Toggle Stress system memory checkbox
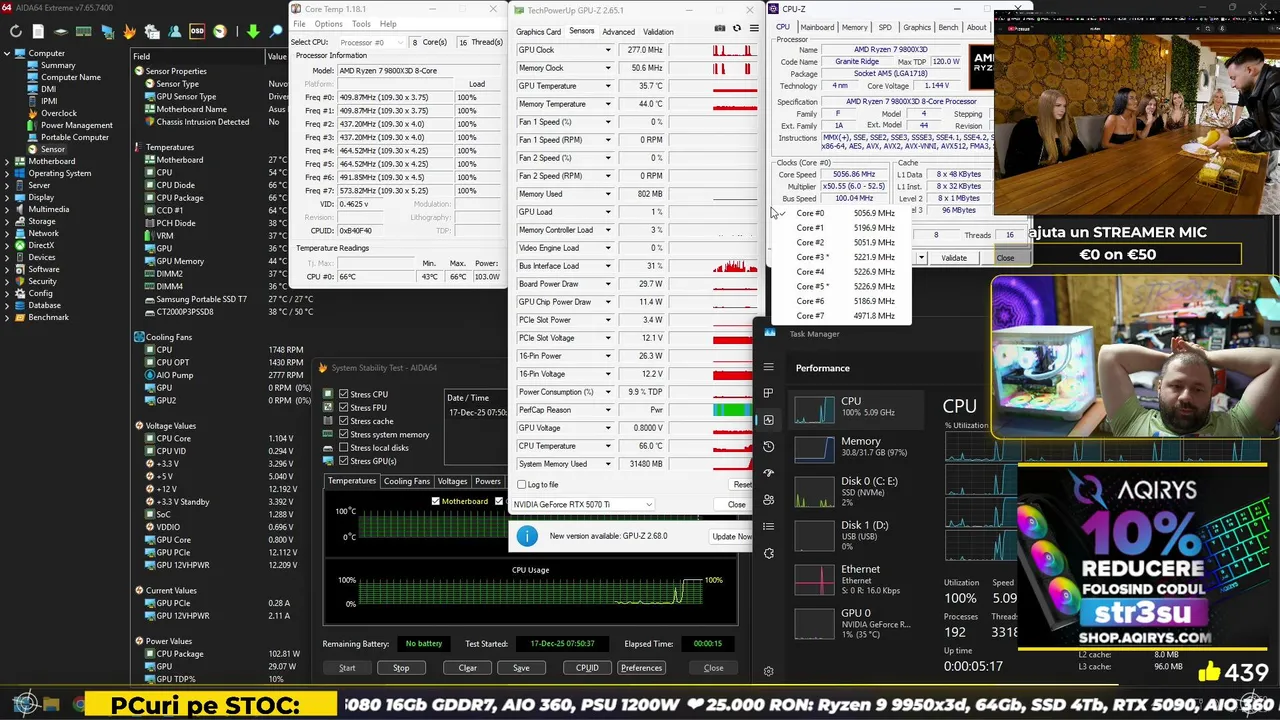The width and height of the screenshot is (1280, 720). (x=343, y=434)
